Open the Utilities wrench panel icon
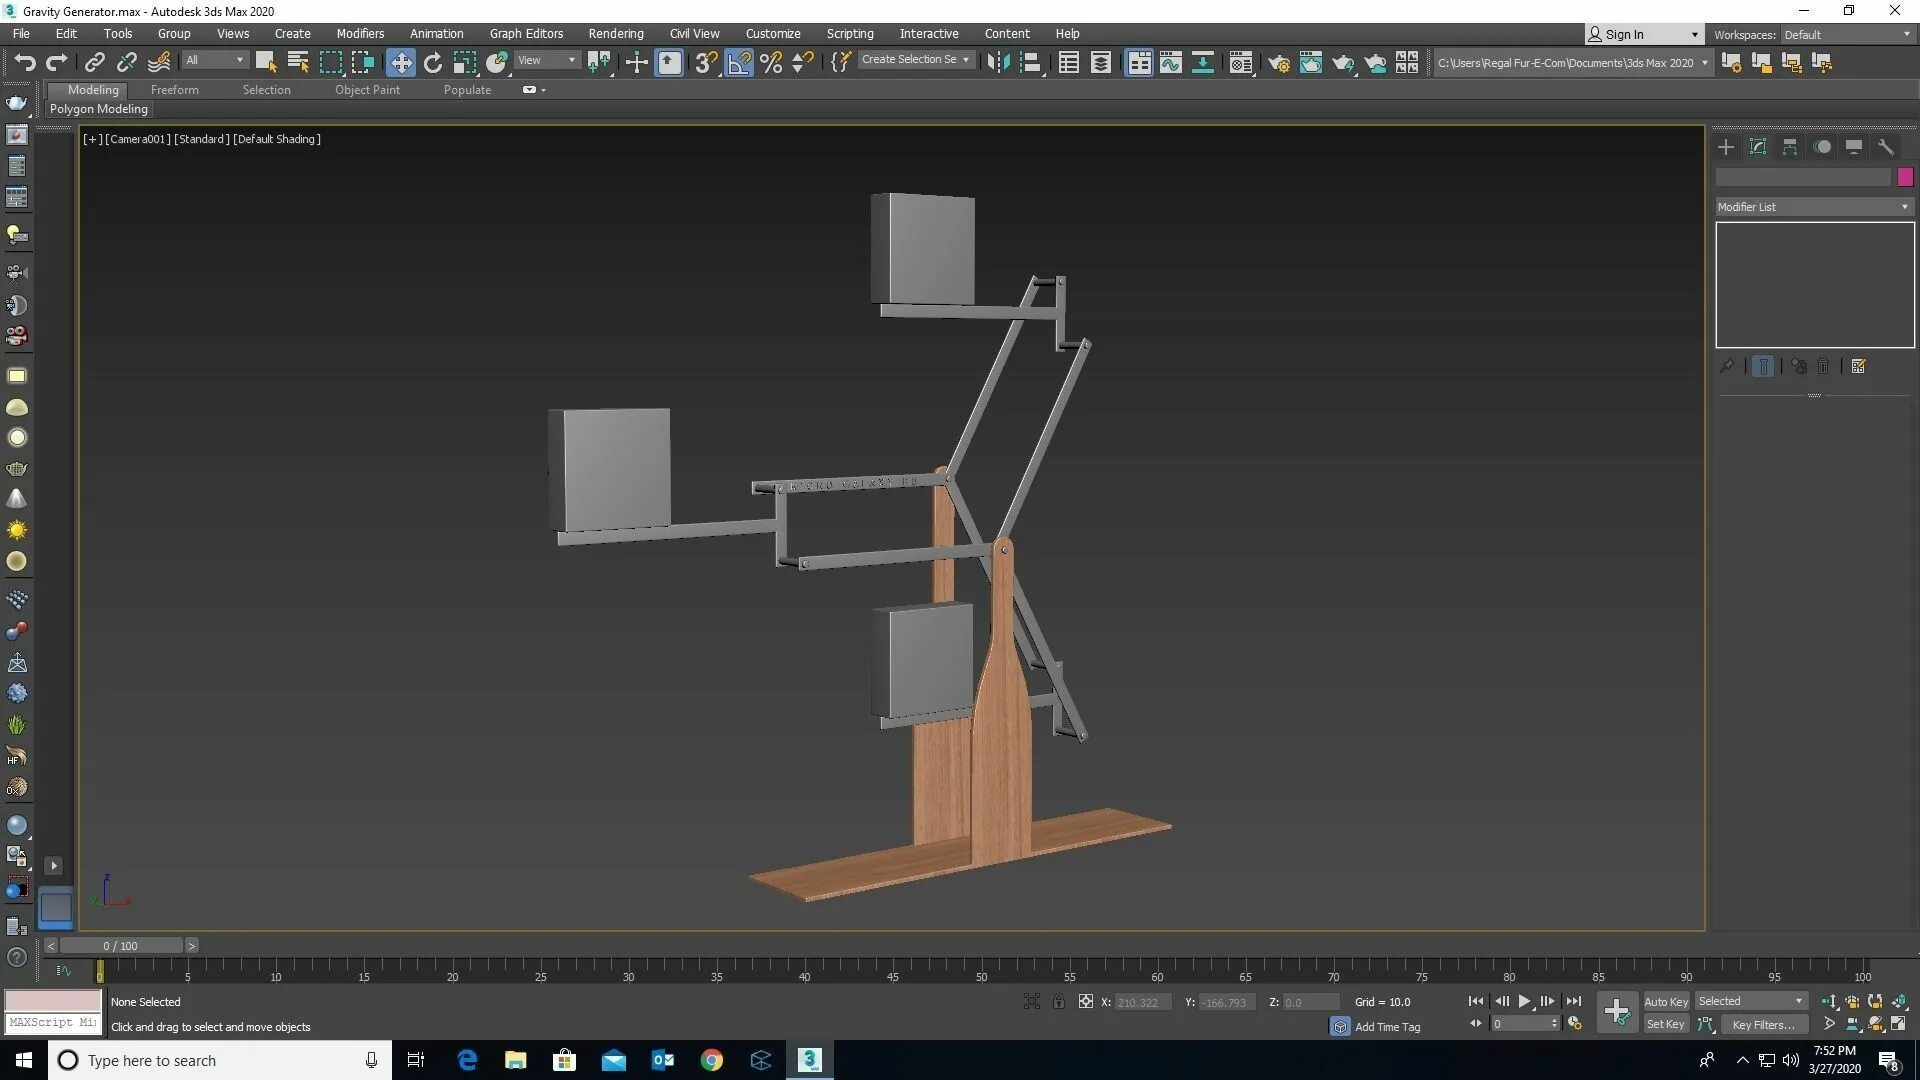 (x=1886, y=147)
